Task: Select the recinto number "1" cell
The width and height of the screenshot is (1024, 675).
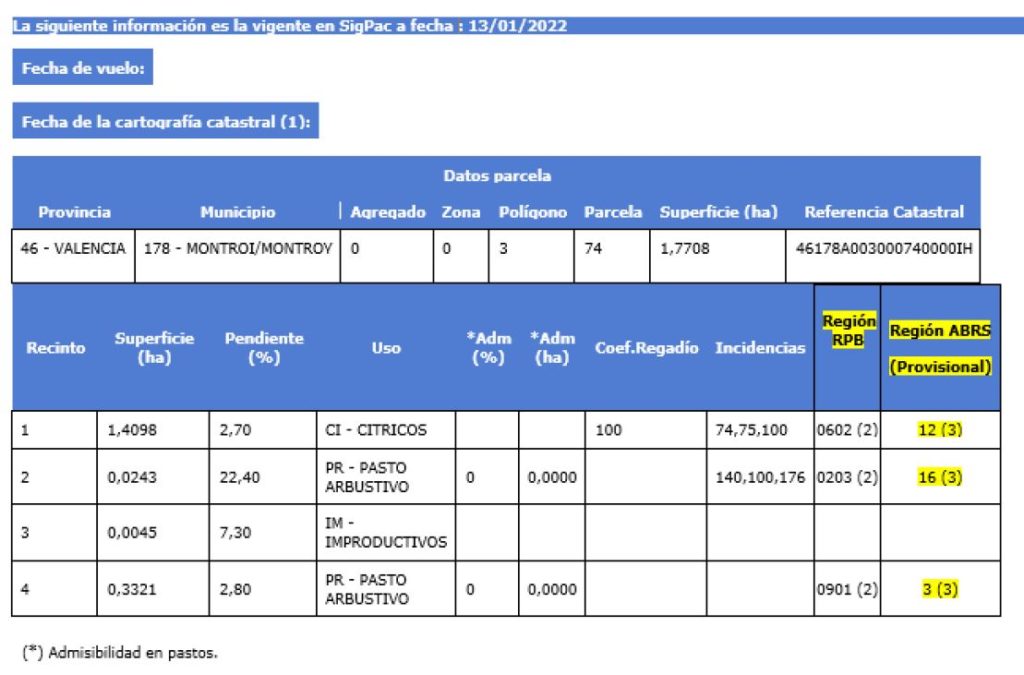Action: pos(54,430)
